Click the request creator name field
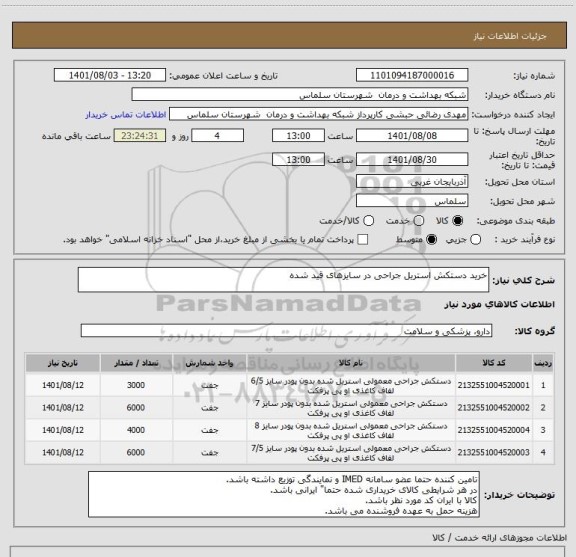 (x=318, y=114)
